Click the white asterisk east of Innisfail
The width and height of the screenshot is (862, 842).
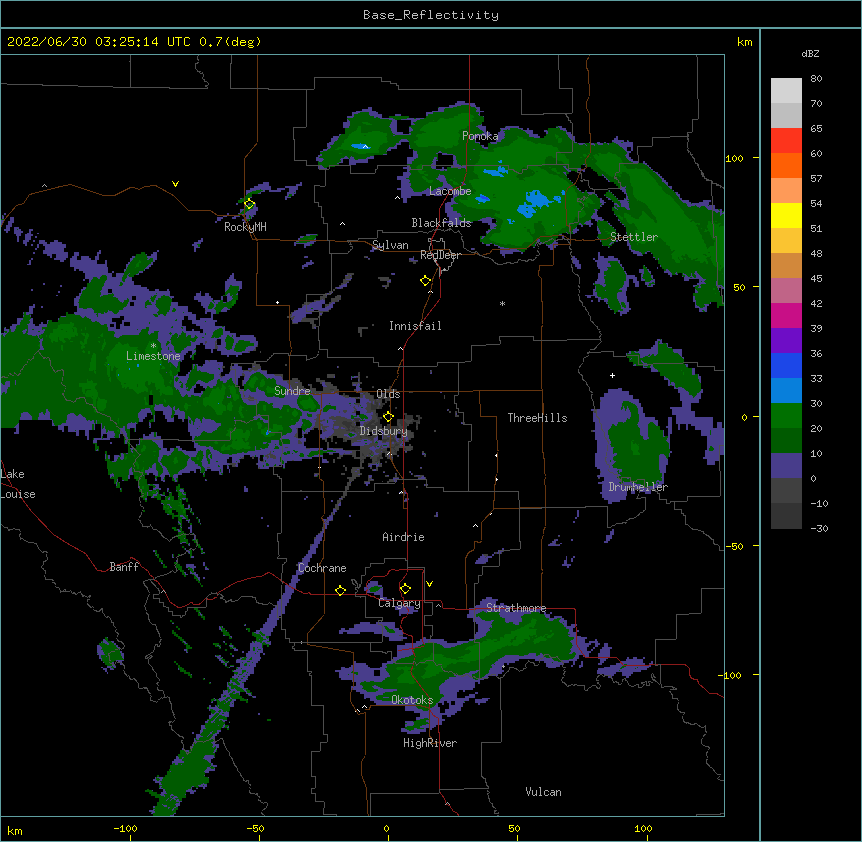tap(502, 304)
